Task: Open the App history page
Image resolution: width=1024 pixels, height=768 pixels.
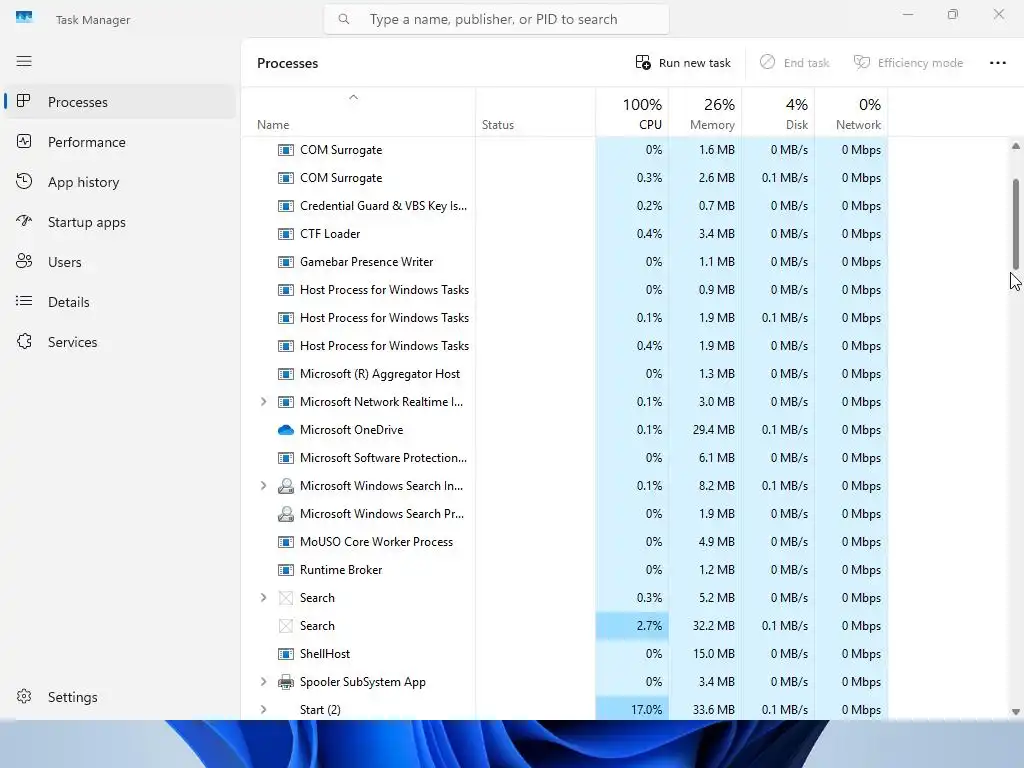Action: tap(120, 182)
